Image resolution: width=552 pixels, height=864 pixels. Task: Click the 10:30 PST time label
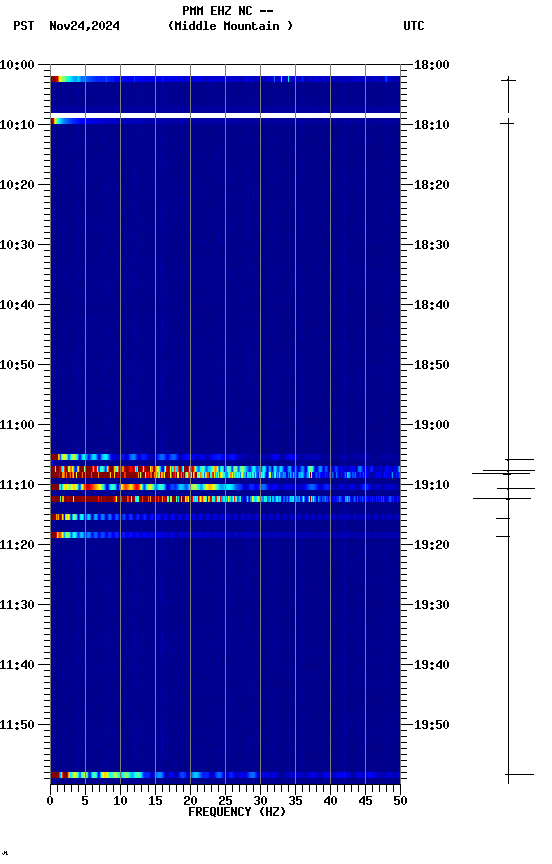tap(17, 245)
